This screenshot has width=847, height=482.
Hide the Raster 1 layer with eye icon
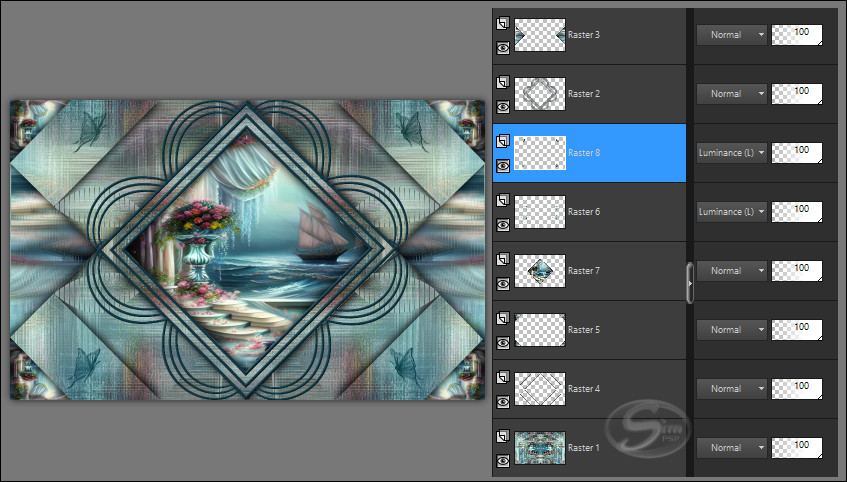503,459
